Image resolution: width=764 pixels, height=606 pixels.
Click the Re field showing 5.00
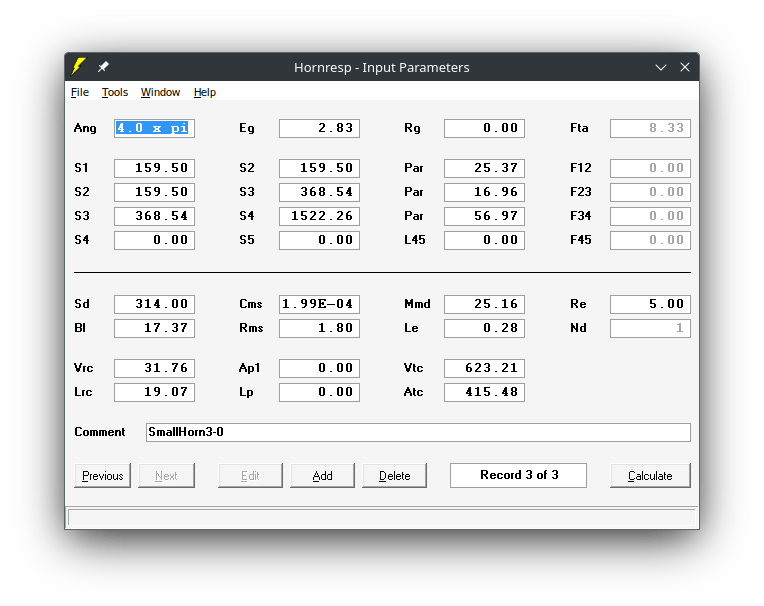(x=650, y=304)
